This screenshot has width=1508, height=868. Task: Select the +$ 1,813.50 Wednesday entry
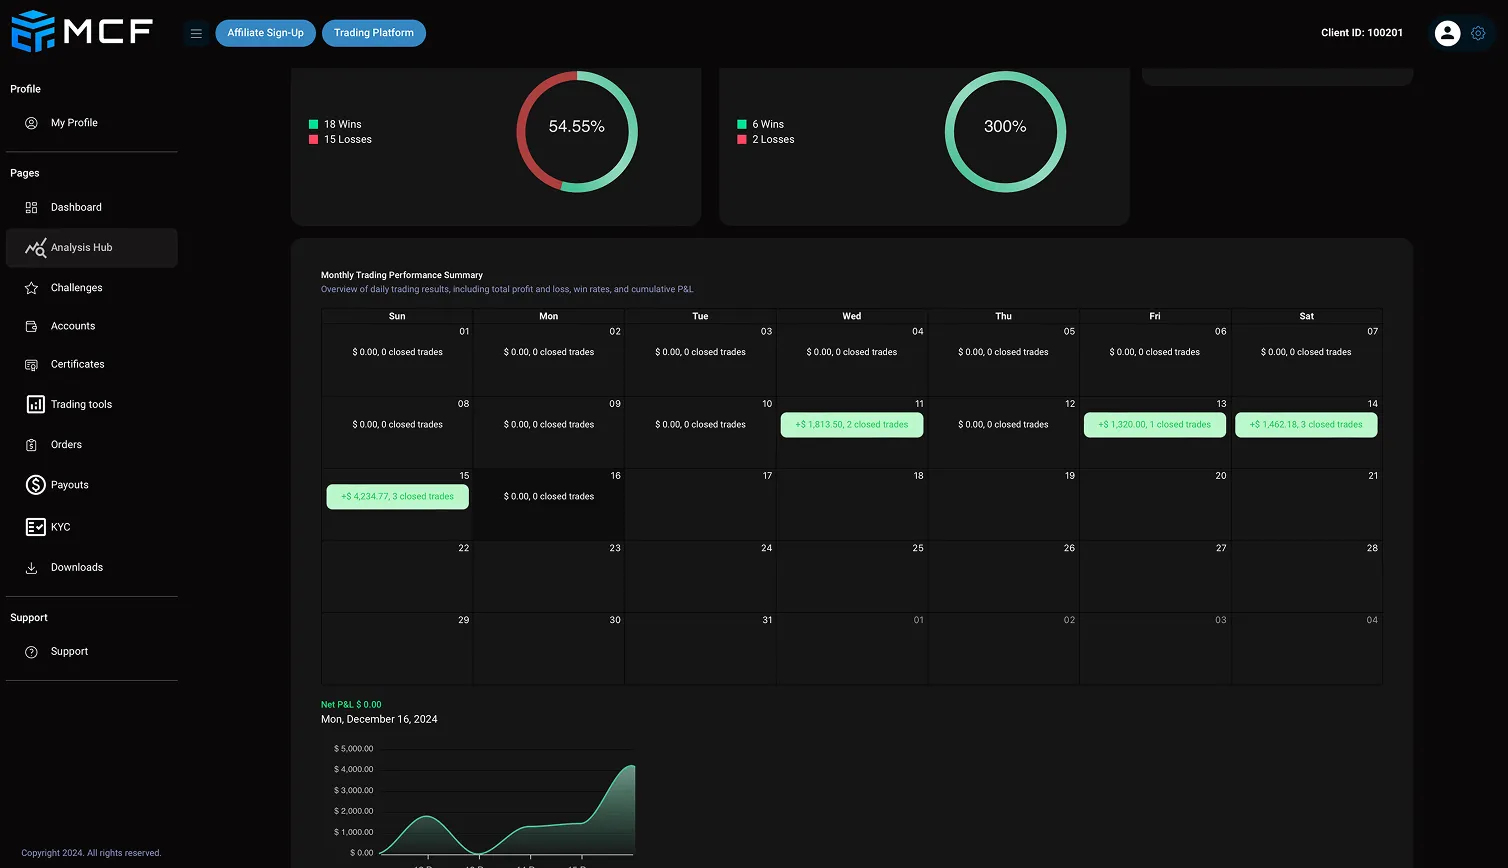click(851, 425)
